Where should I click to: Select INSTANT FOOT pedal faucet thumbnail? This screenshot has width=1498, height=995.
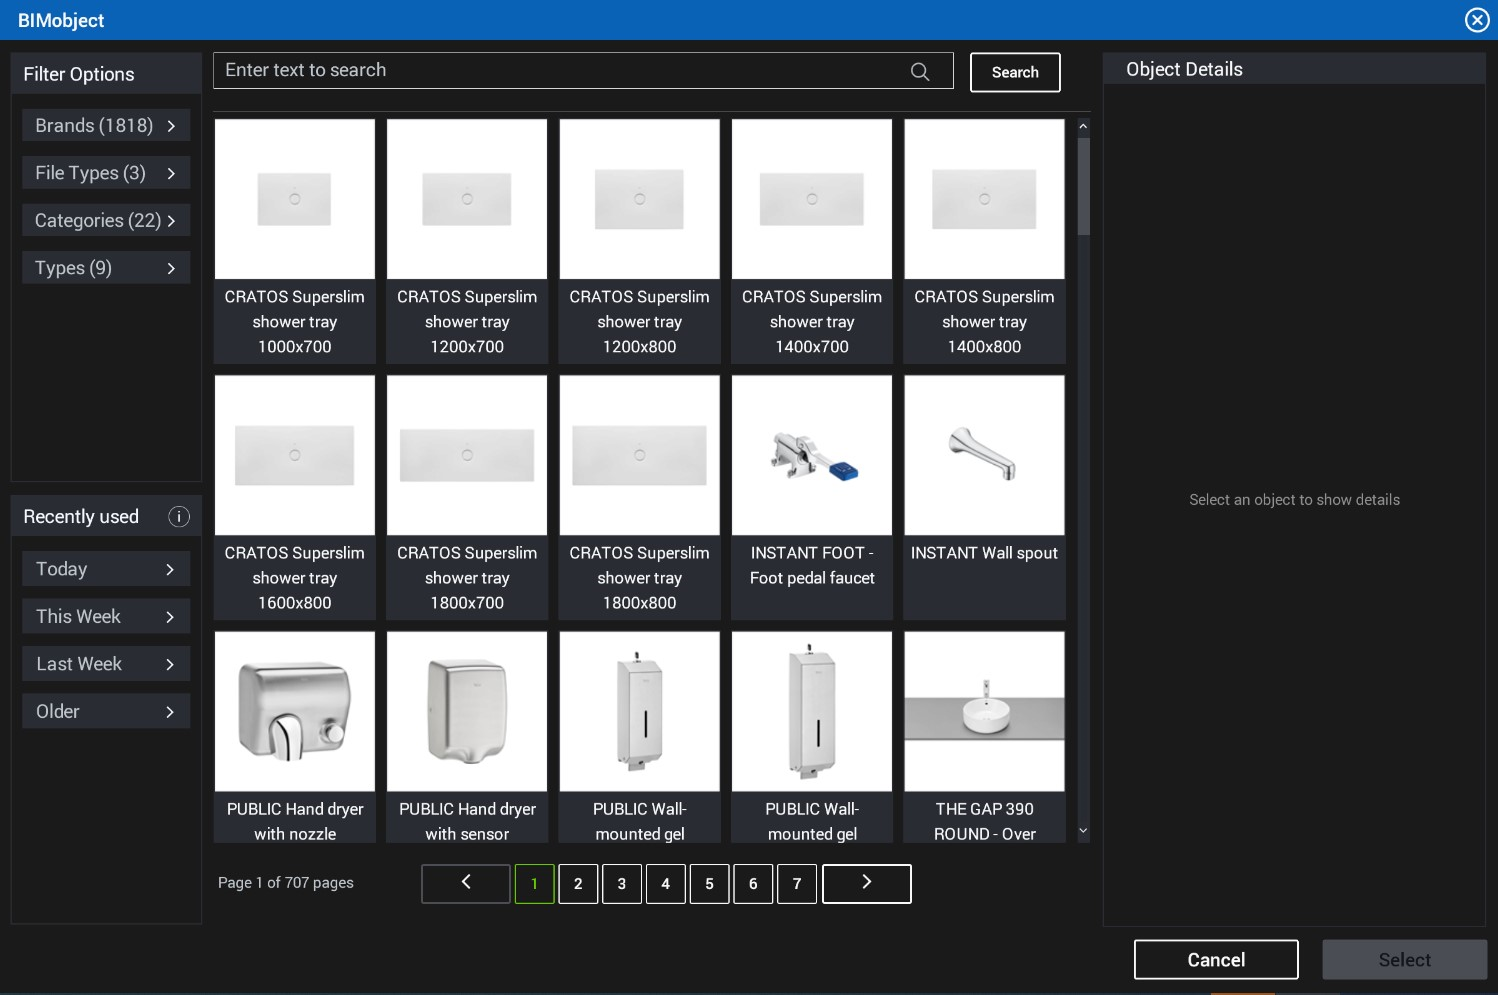pyautogui.click(x=812, y=455)
